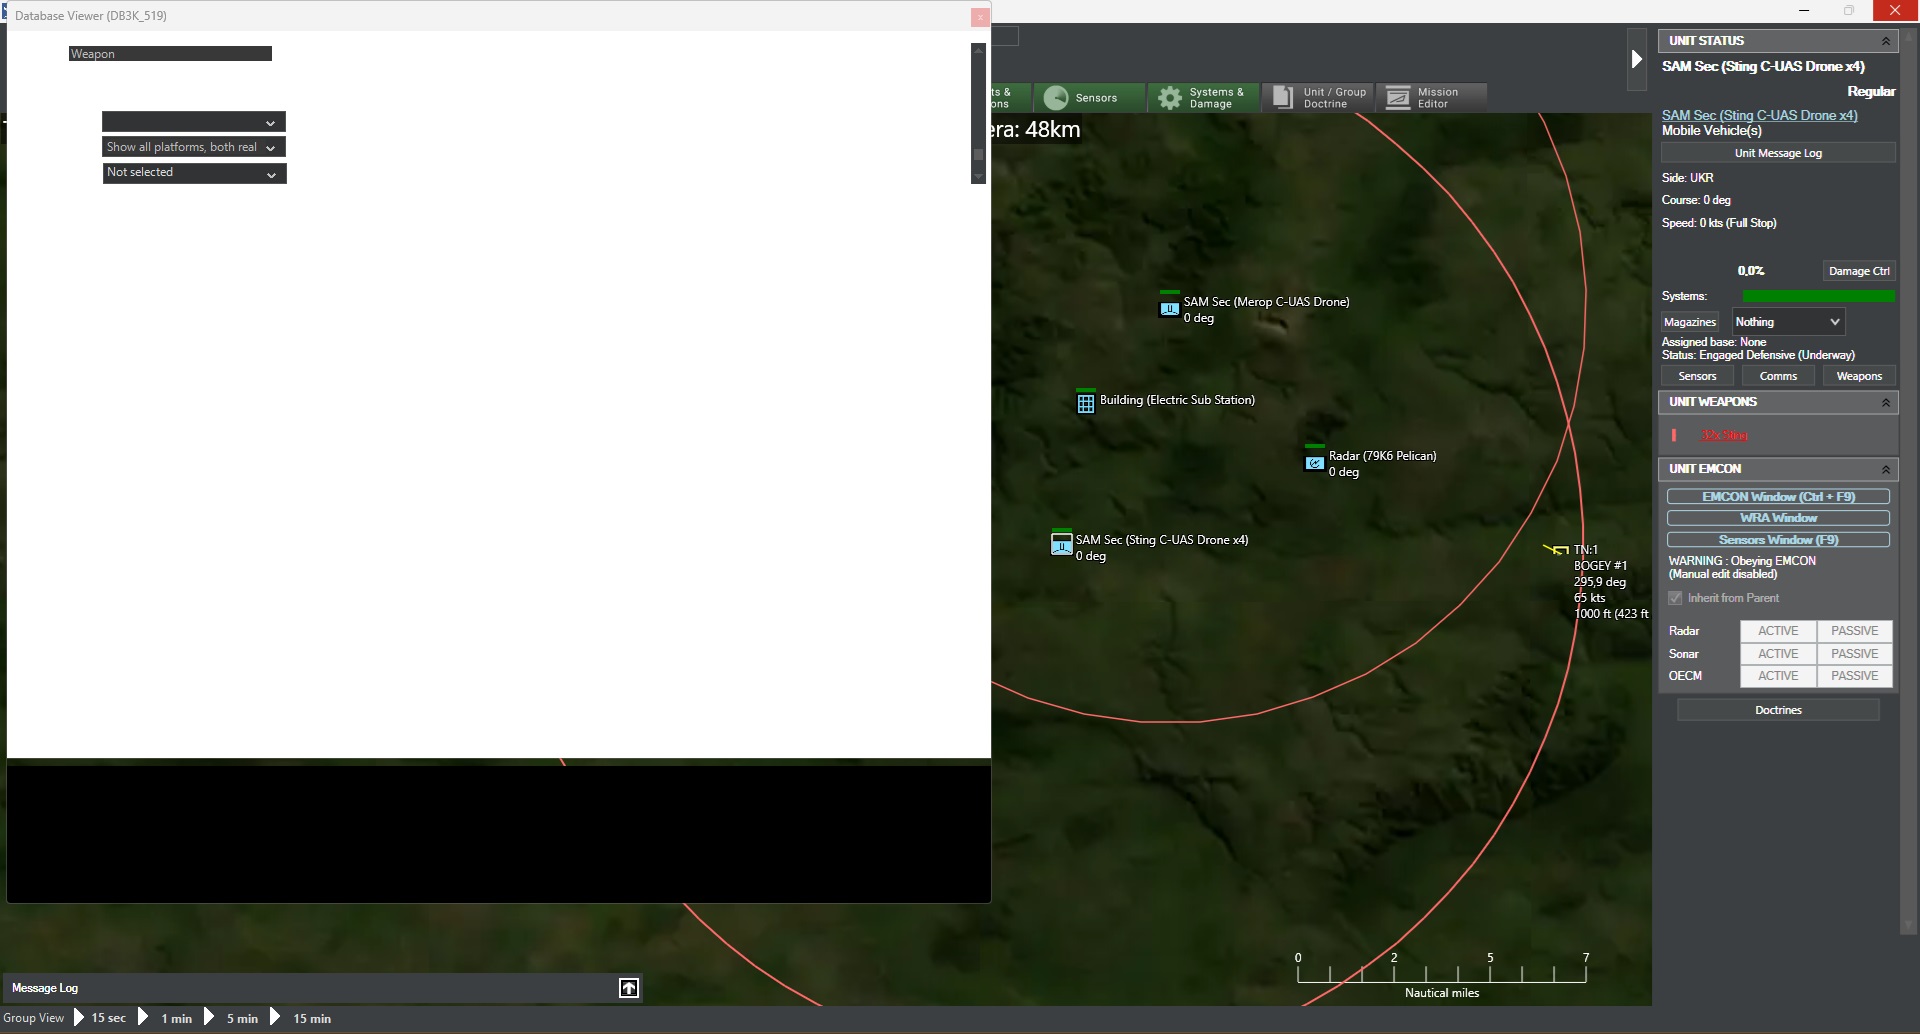Collapse the UNIT WEAPONS panel
The image size is (1920, 1034).
pos(1886,402)
